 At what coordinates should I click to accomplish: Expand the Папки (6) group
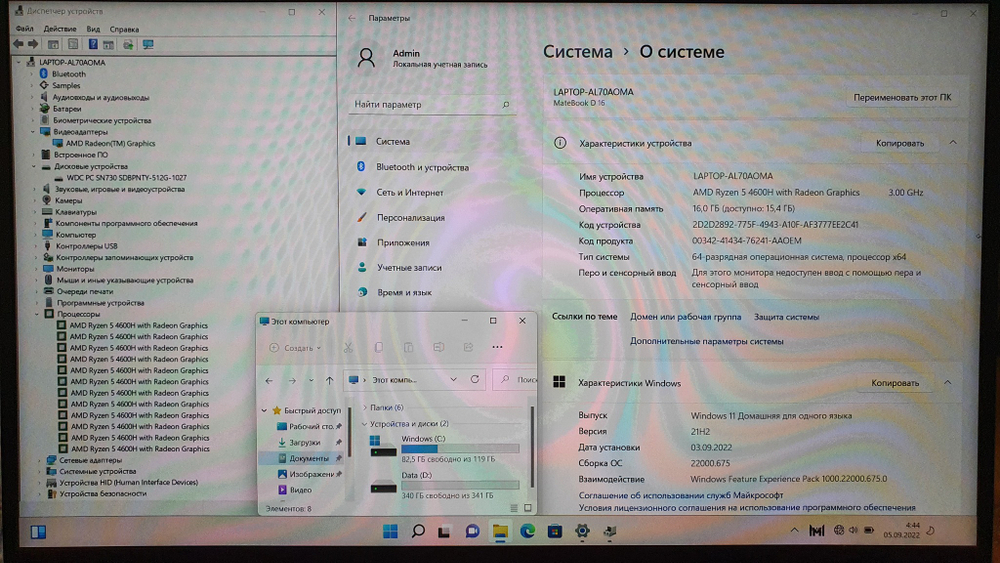(365, 407)
